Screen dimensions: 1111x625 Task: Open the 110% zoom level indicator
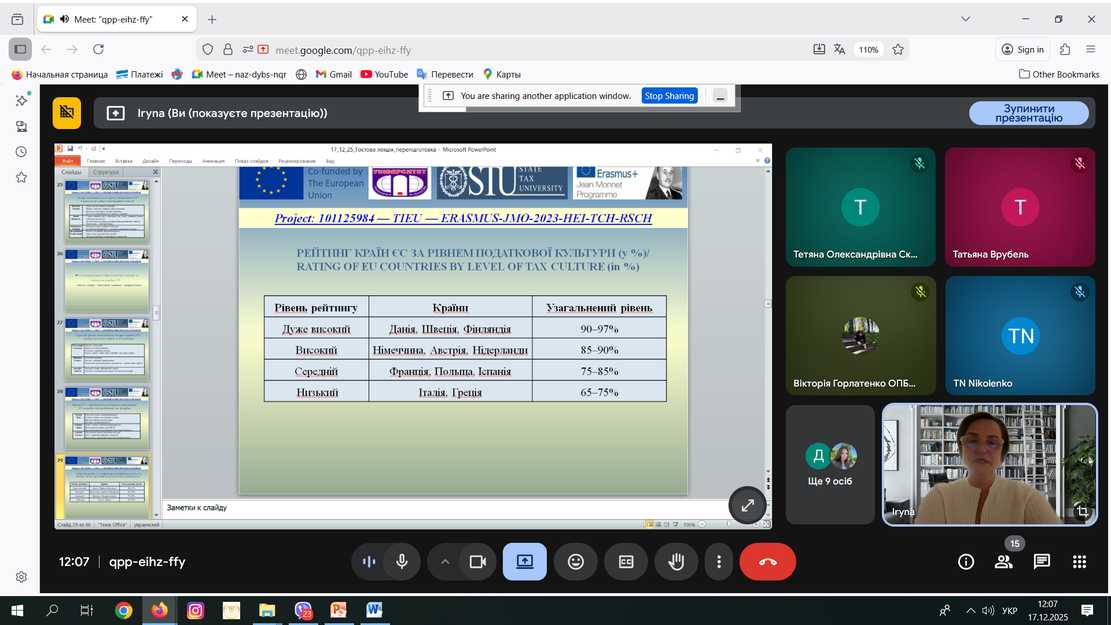tap(868, 50)
